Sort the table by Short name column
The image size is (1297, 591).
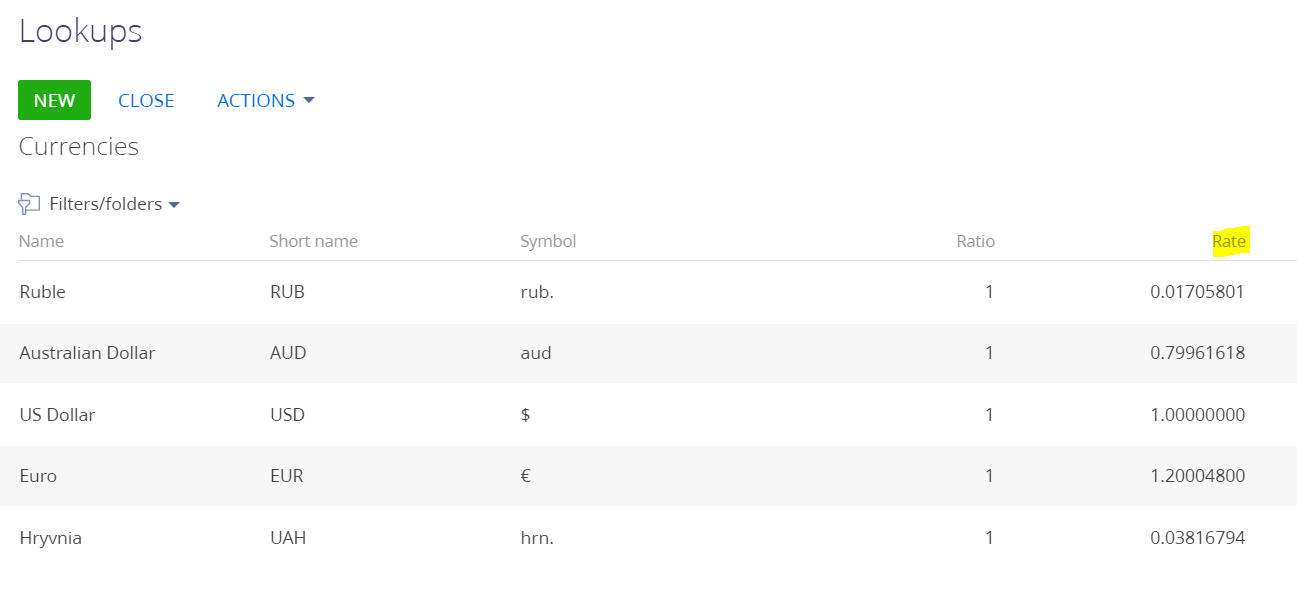click(313, 241)
